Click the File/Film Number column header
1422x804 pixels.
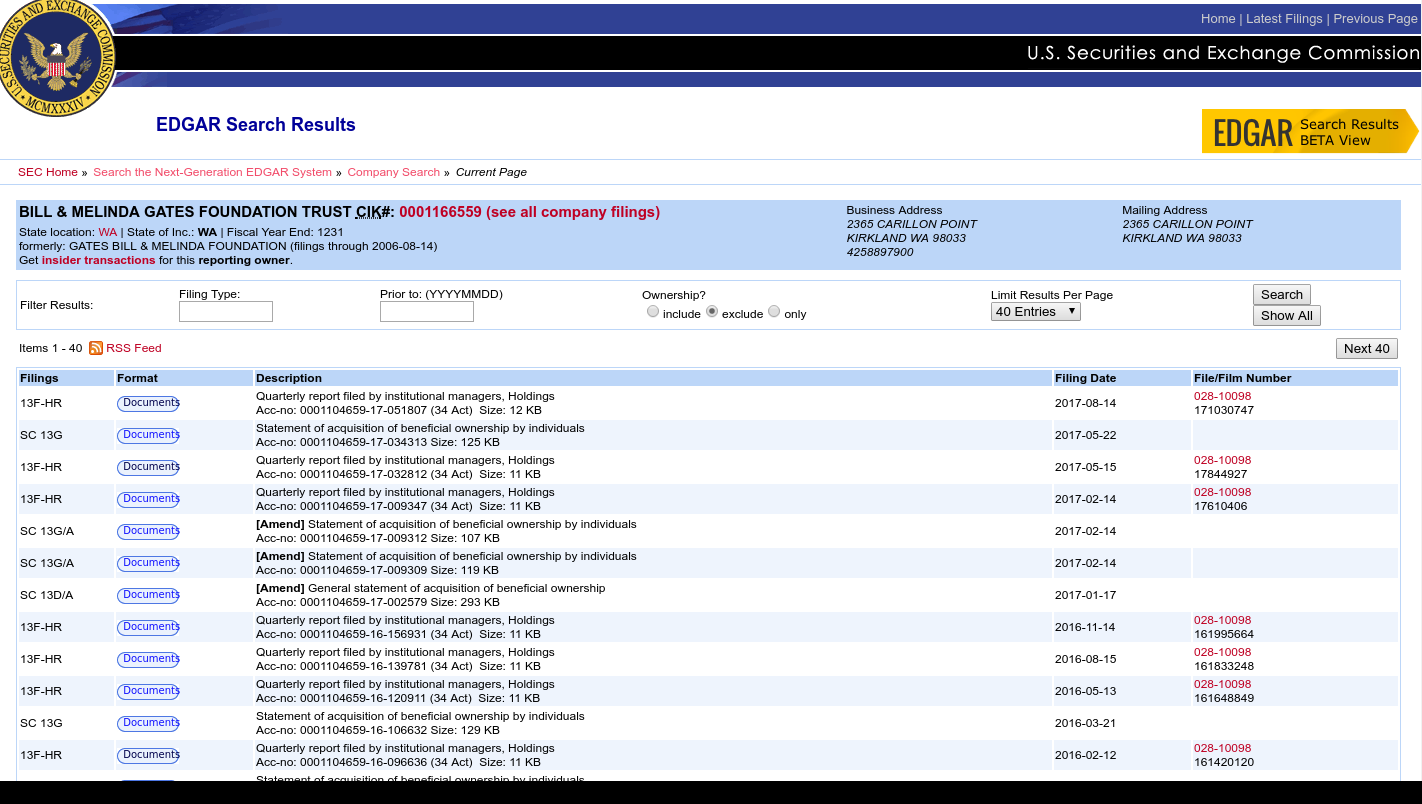tap(1295, 378)
